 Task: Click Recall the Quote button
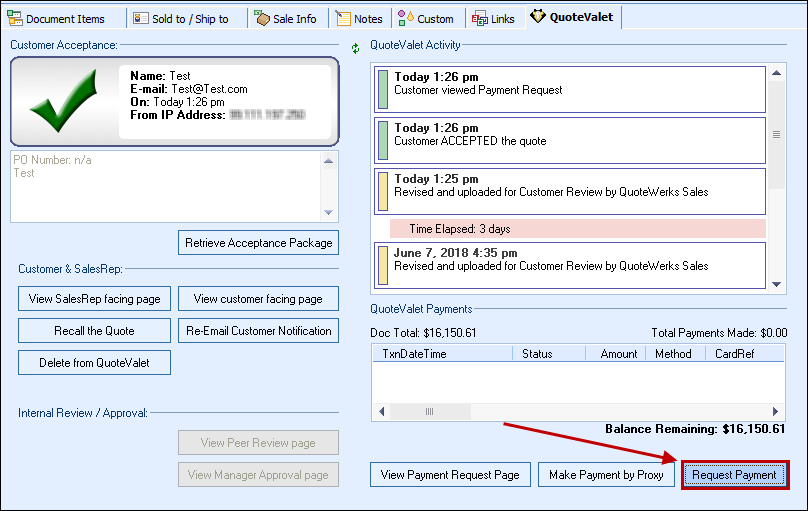[94, 331]
